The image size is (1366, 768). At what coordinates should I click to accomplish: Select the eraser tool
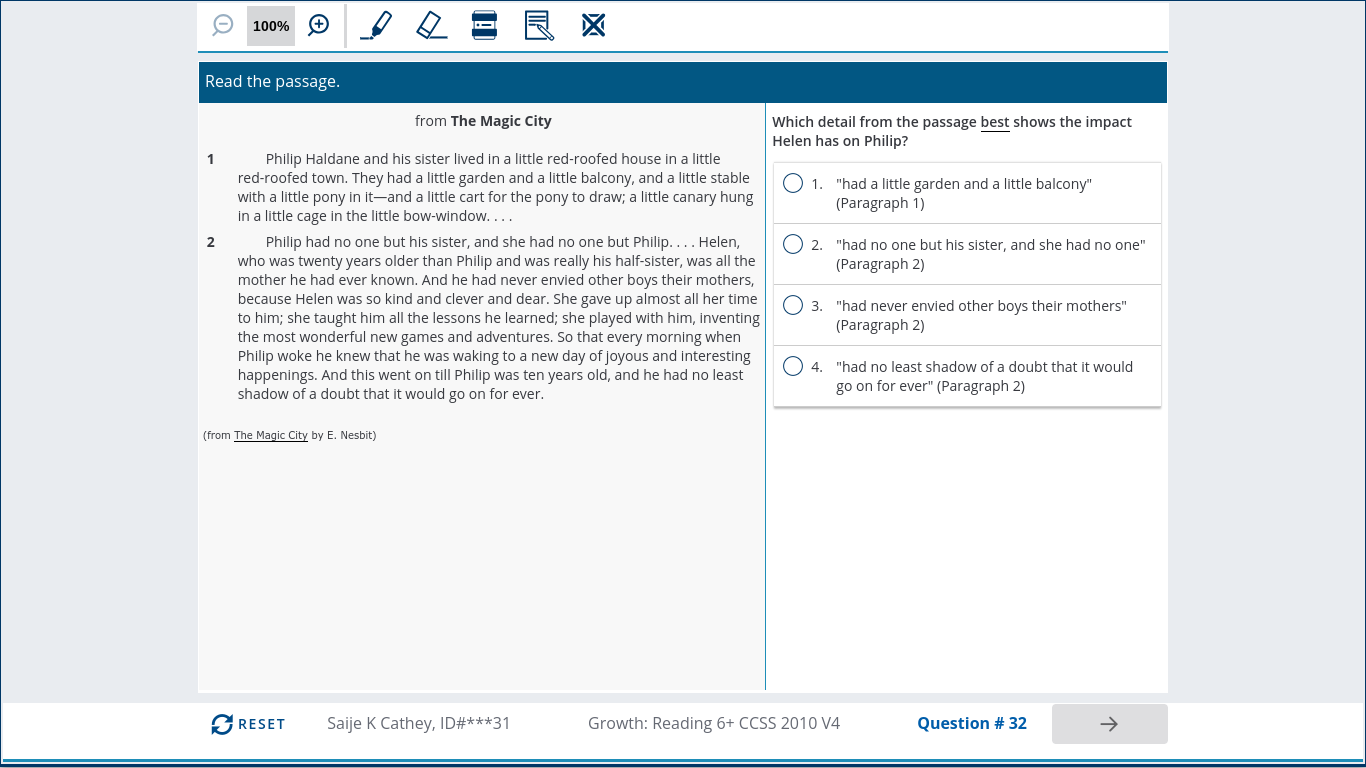(x=431, y=25)
